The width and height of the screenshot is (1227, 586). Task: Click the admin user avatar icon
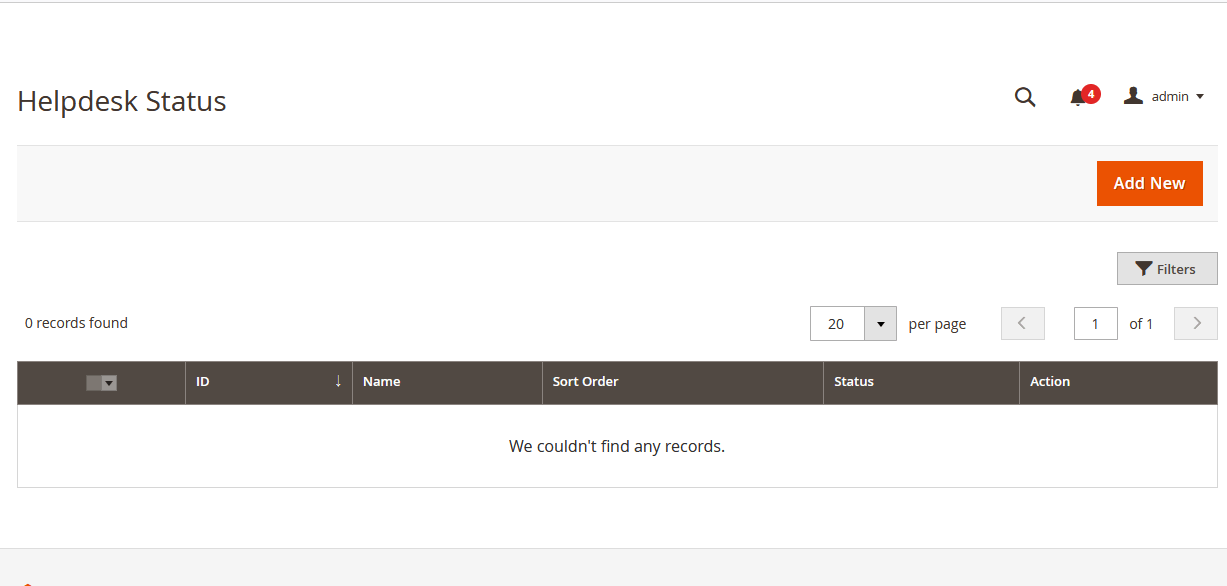(1133, 96)
